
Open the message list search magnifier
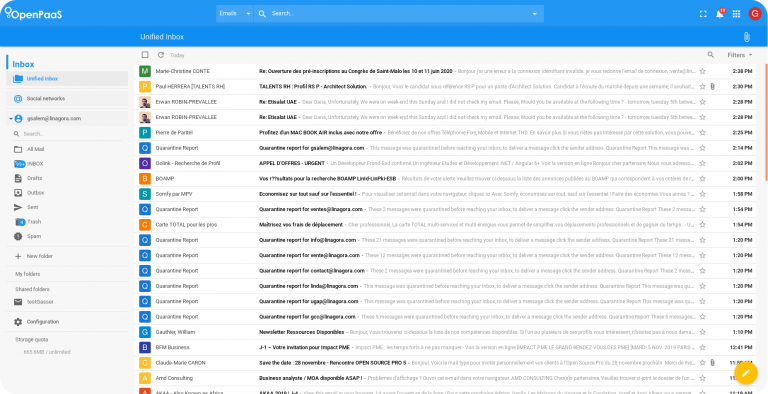coord(711,55)
